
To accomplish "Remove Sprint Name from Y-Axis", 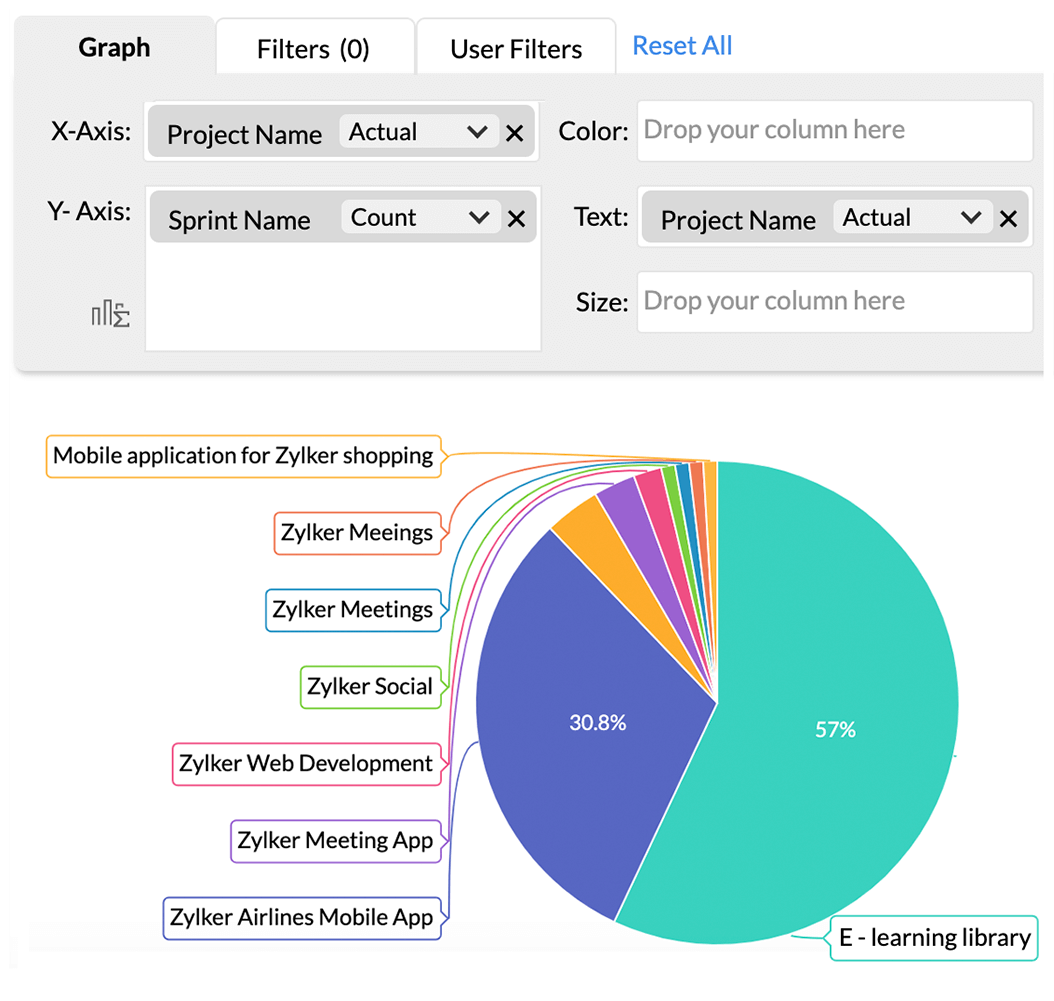I will pos(516,218).
